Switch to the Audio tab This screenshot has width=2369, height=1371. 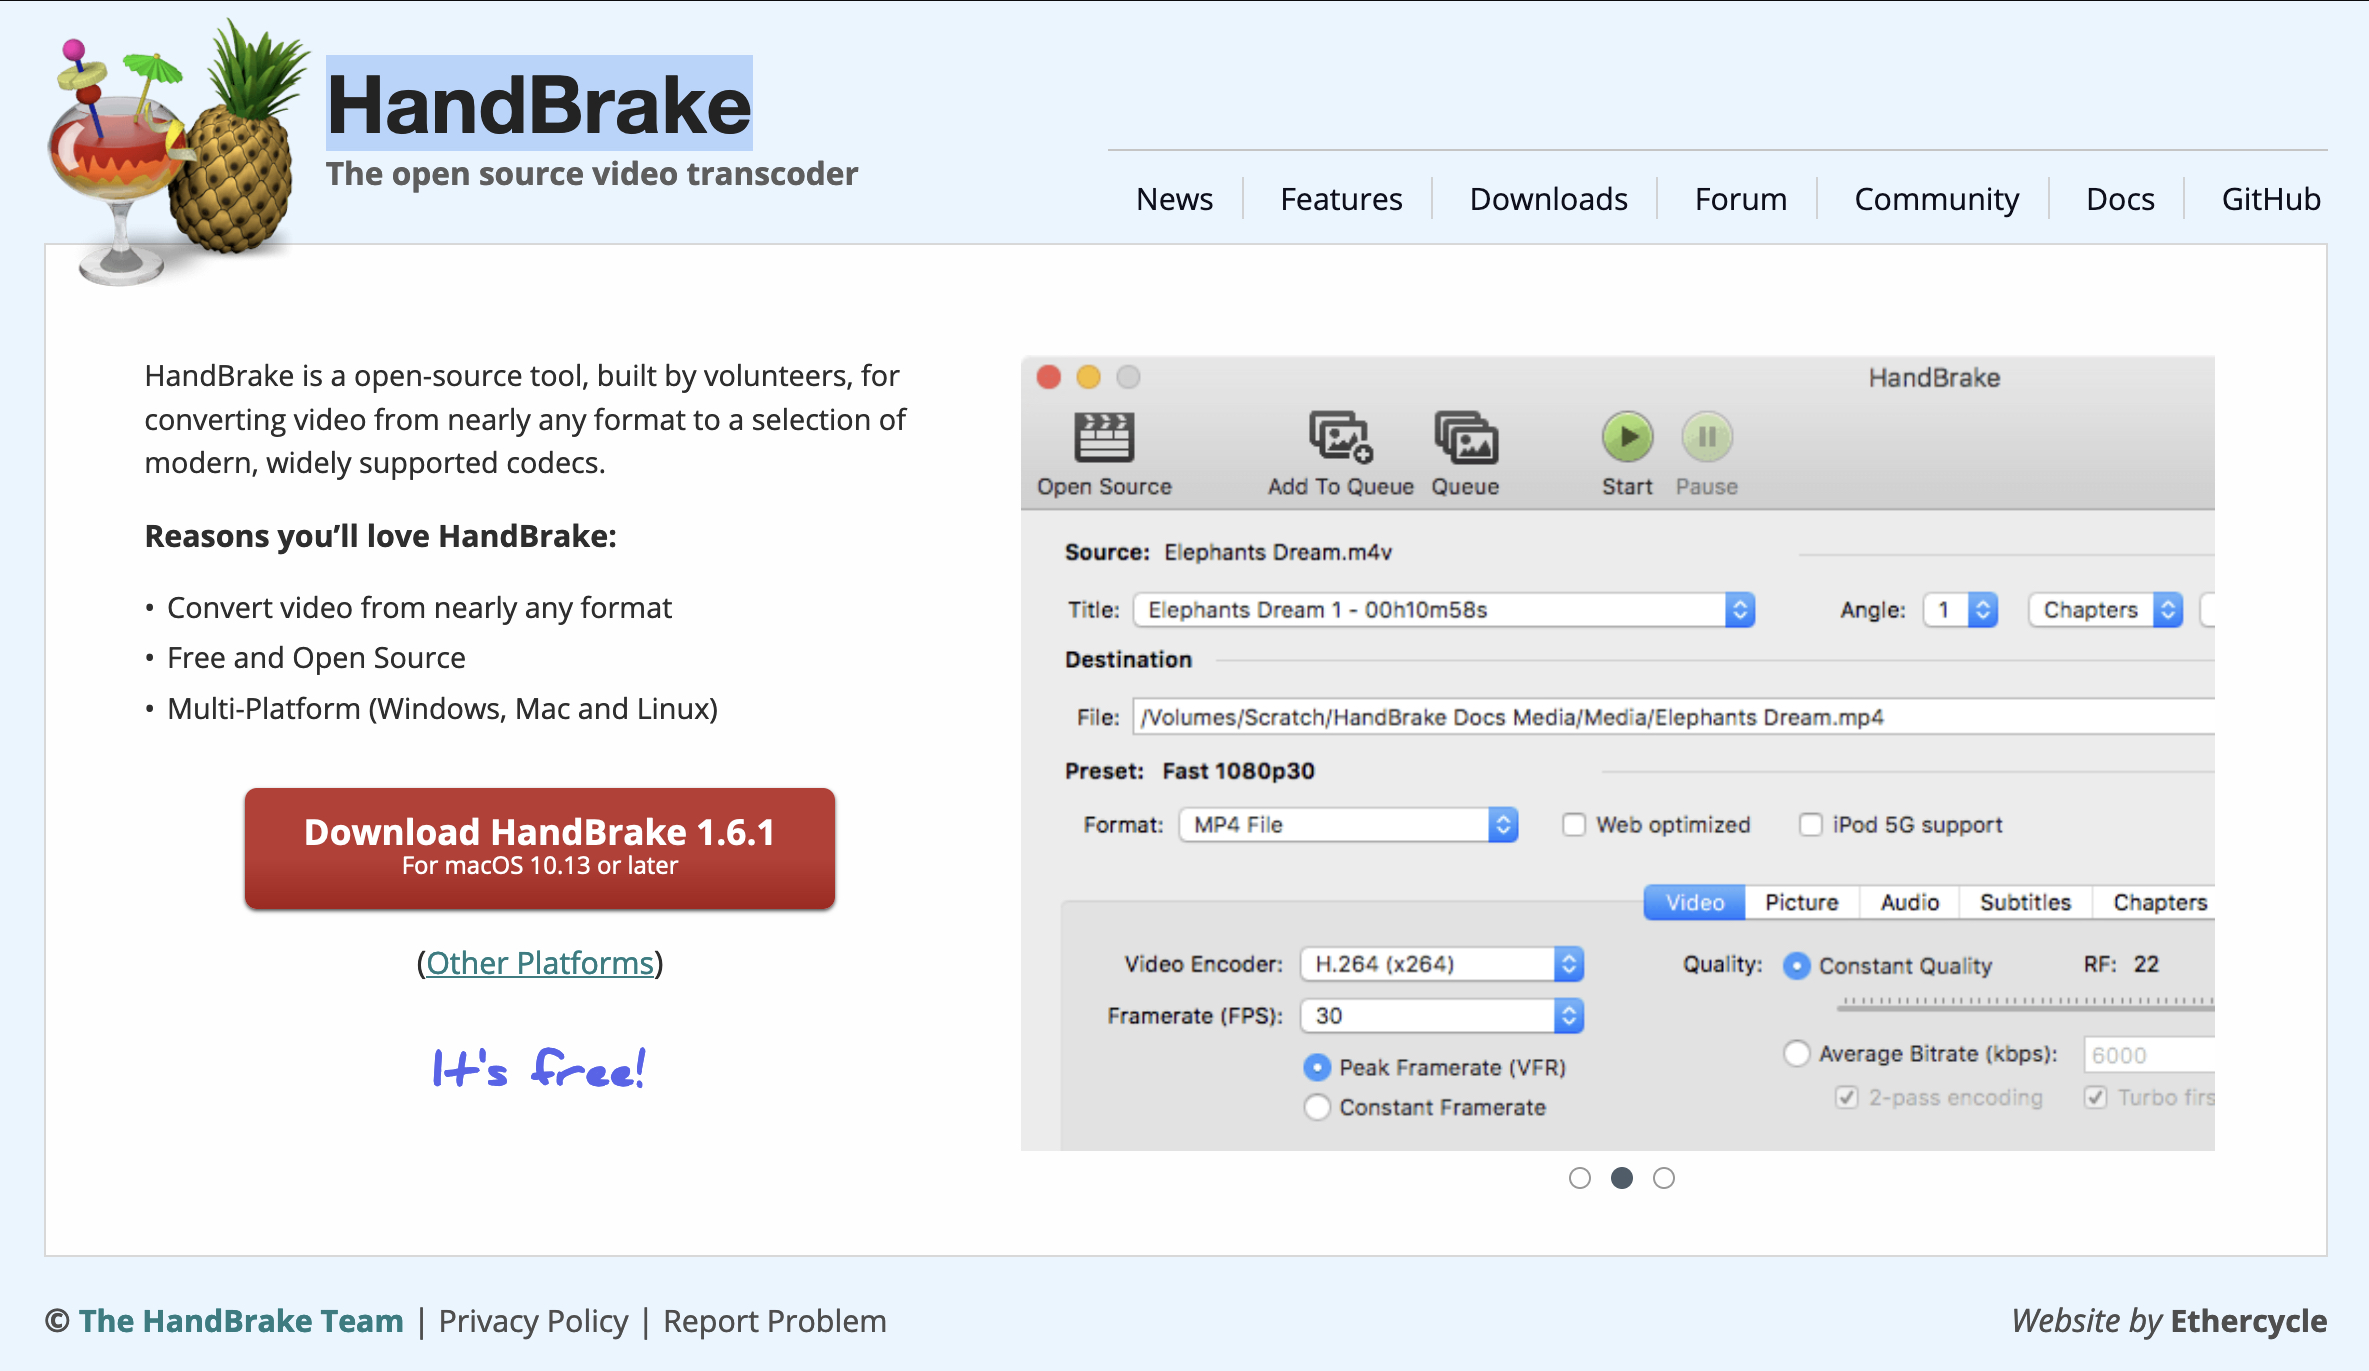(x=1909, y=902)
